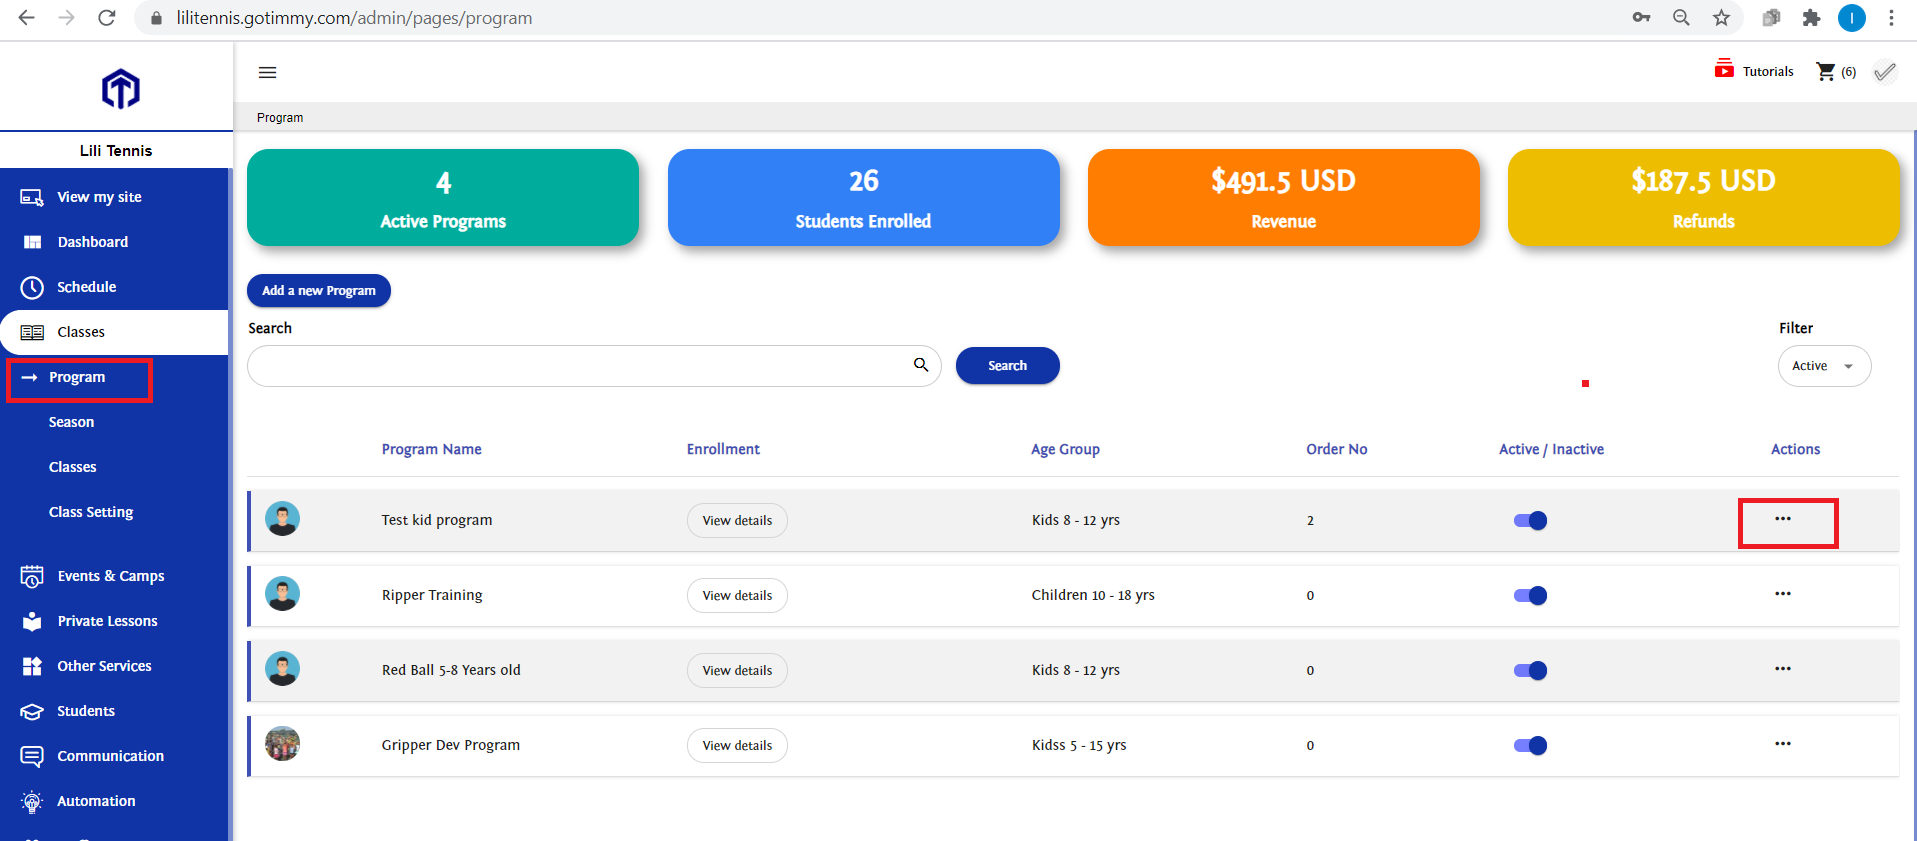Click the Enrollment column header
Viewport: 1917px width, 841px height.
click(x=723, y=449)
